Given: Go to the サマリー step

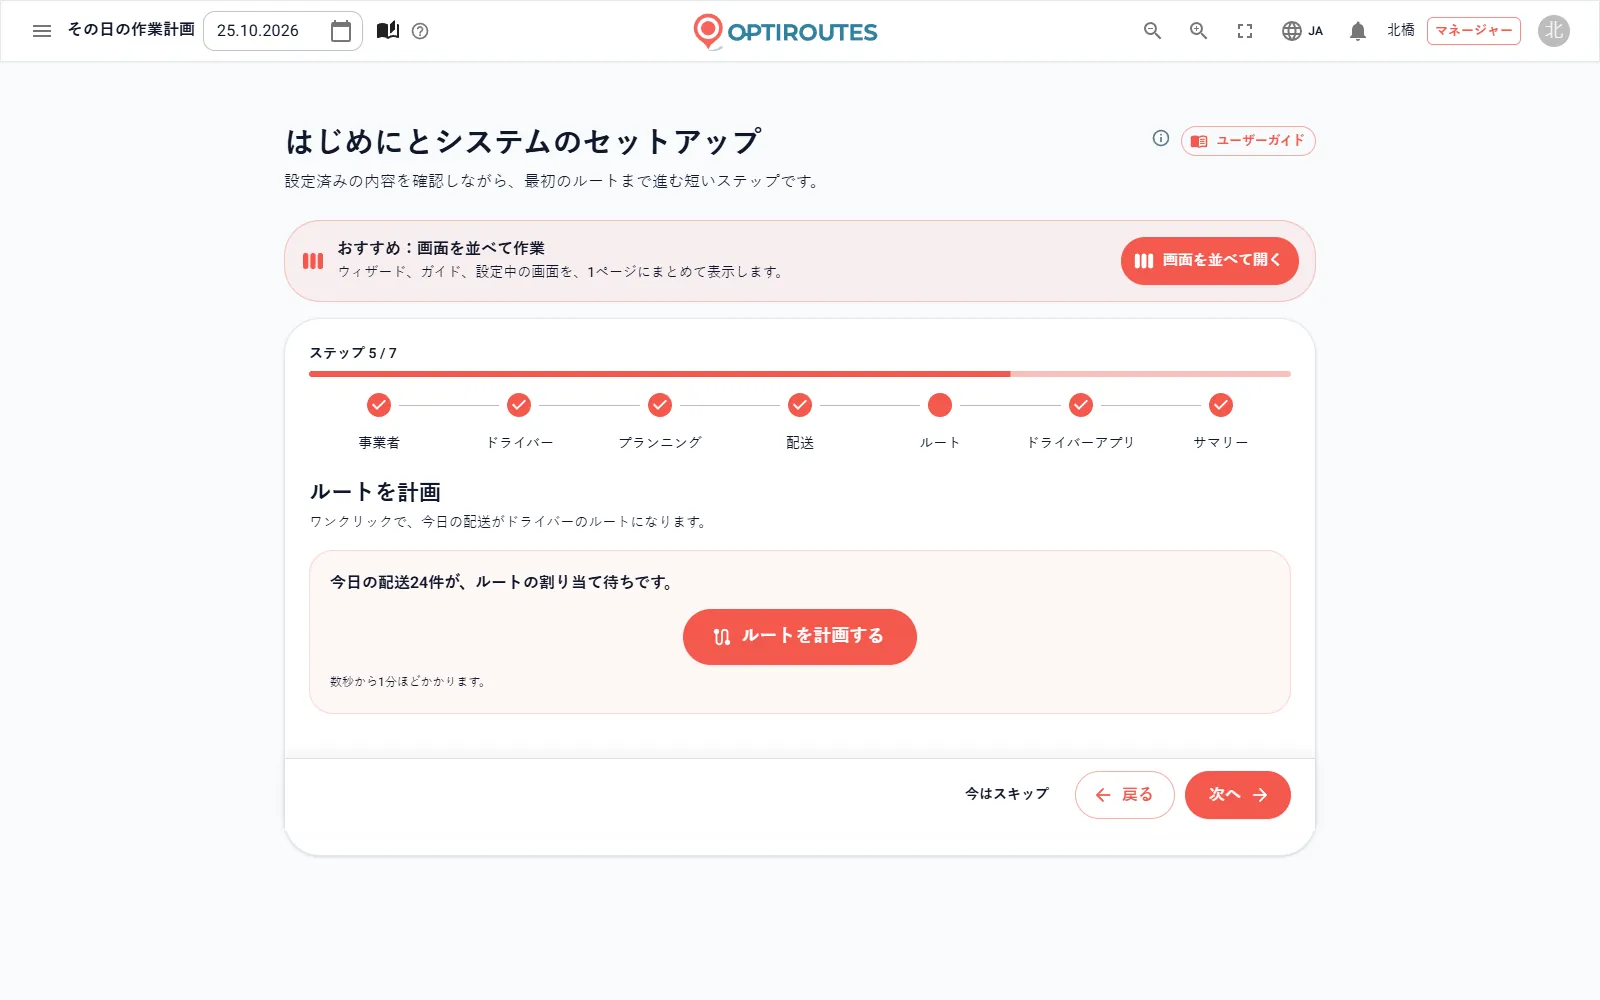Looking at the screenshot, I should coord(1221,420).
